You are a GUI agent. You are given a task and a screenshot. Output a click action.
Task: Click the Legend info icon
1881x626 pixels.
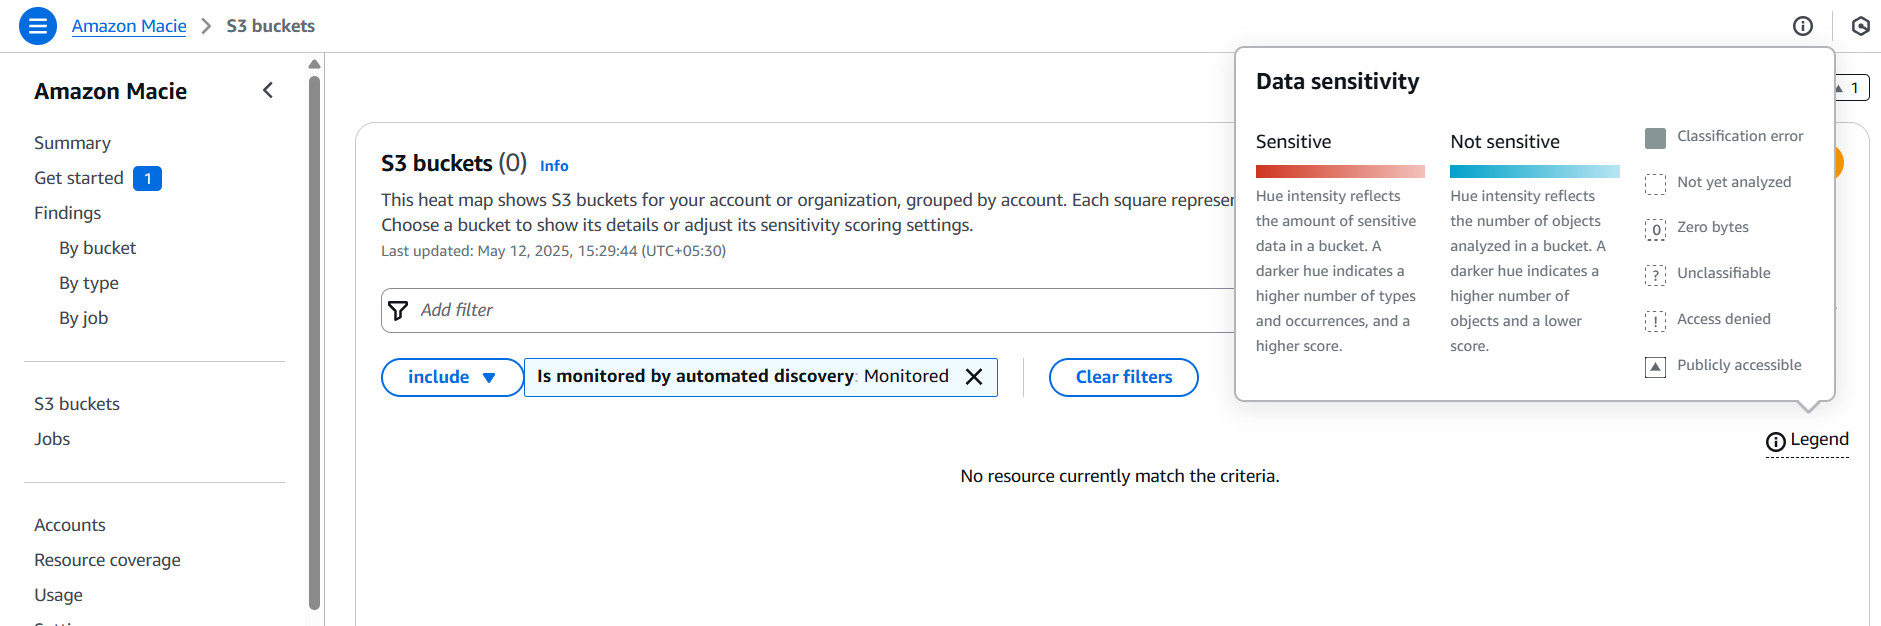coord(1776,441)
